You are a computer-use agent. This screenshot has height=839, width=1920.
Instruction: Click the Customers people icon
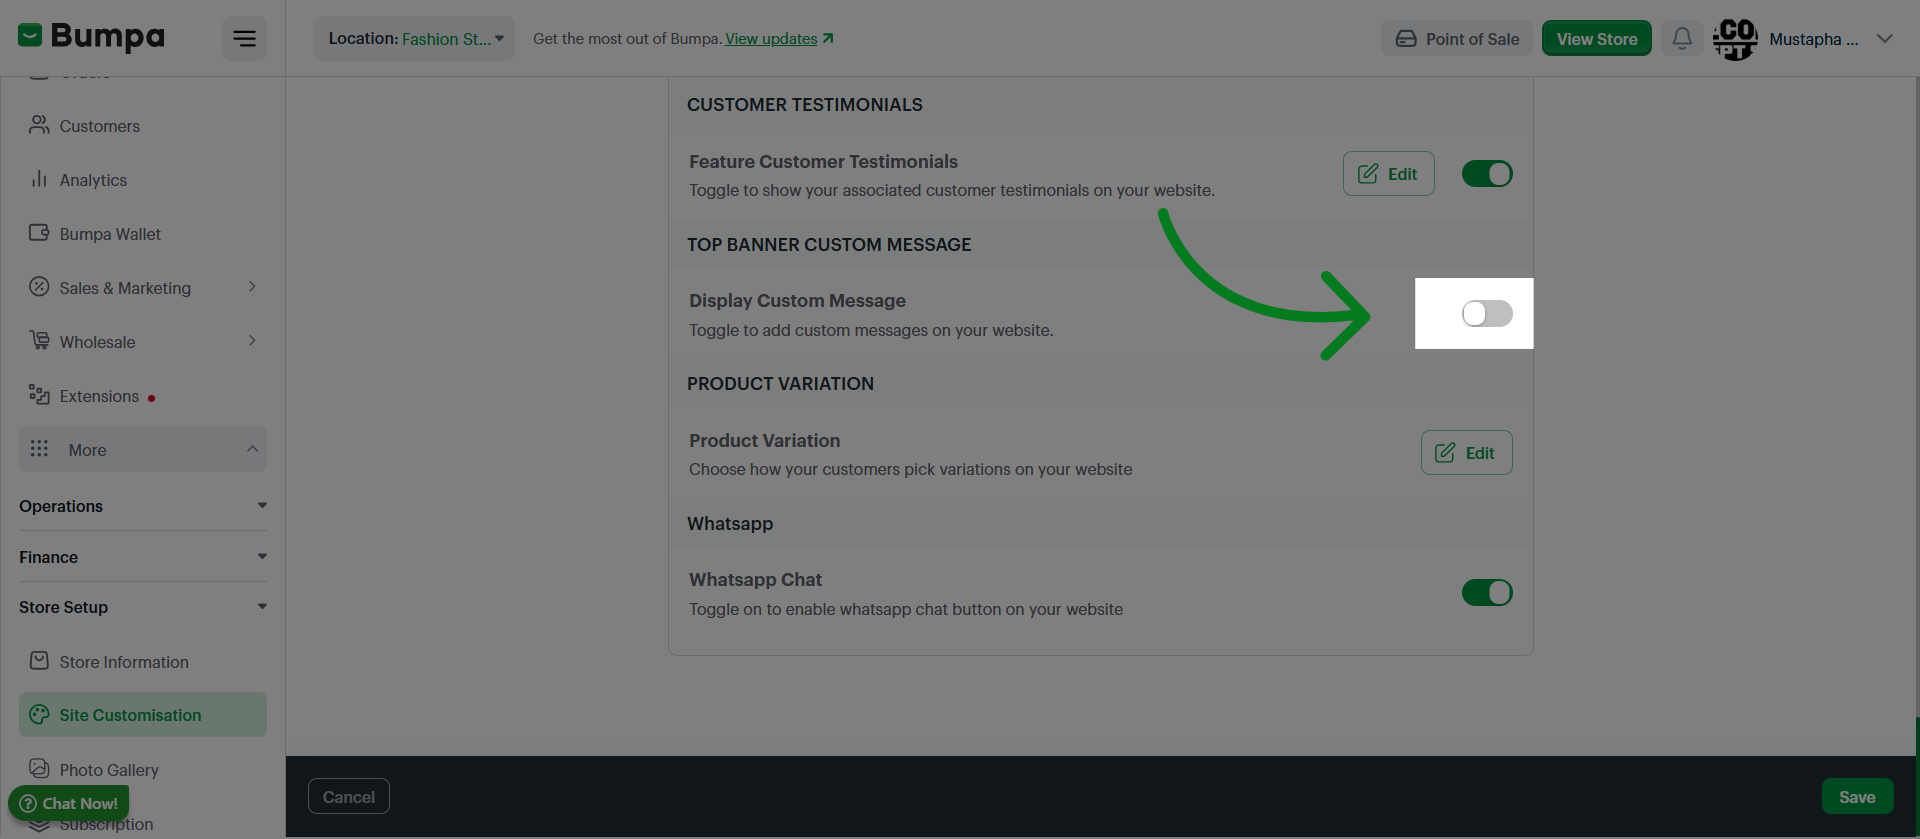(39, 125)
